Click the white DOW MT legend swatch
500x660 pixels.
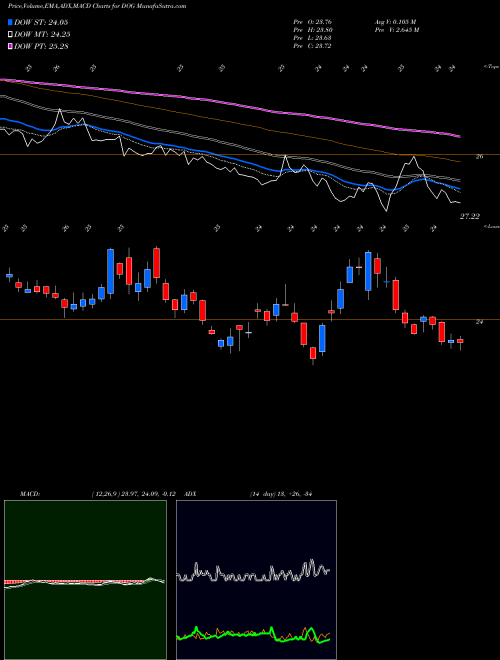(x=10, y=35)
